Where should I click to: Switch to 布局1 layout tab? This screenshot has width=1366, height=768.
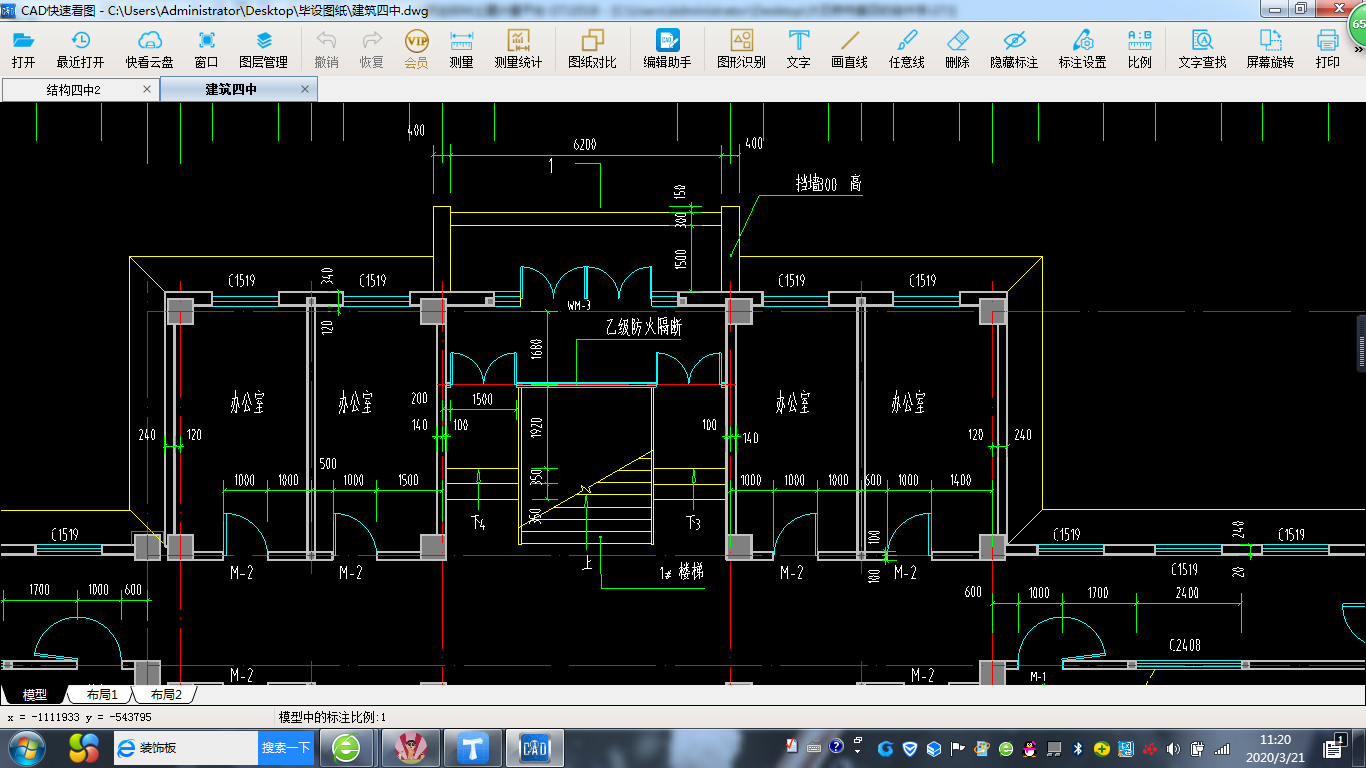(x=101, y=694)
